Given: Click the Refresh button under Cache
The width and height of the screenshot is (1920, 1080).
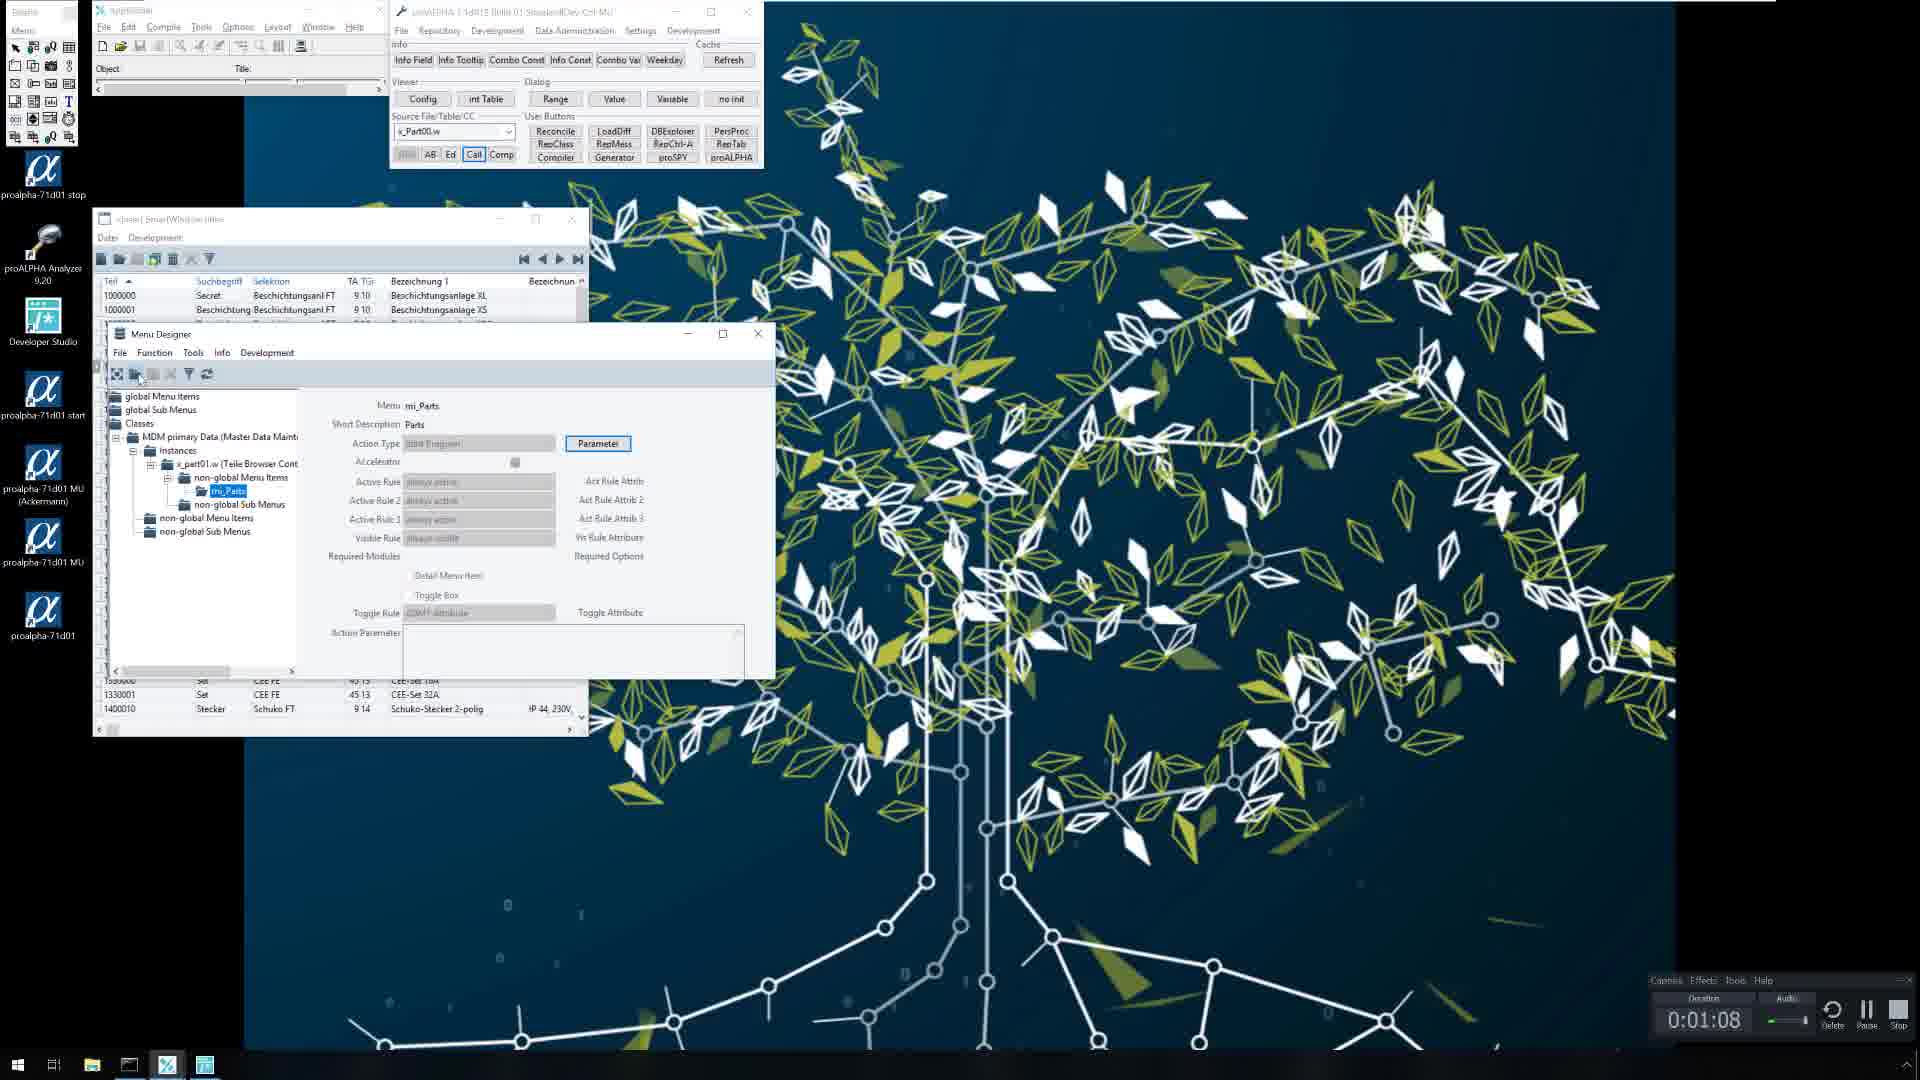Looking at the screenshot, I should pos(729,60).
